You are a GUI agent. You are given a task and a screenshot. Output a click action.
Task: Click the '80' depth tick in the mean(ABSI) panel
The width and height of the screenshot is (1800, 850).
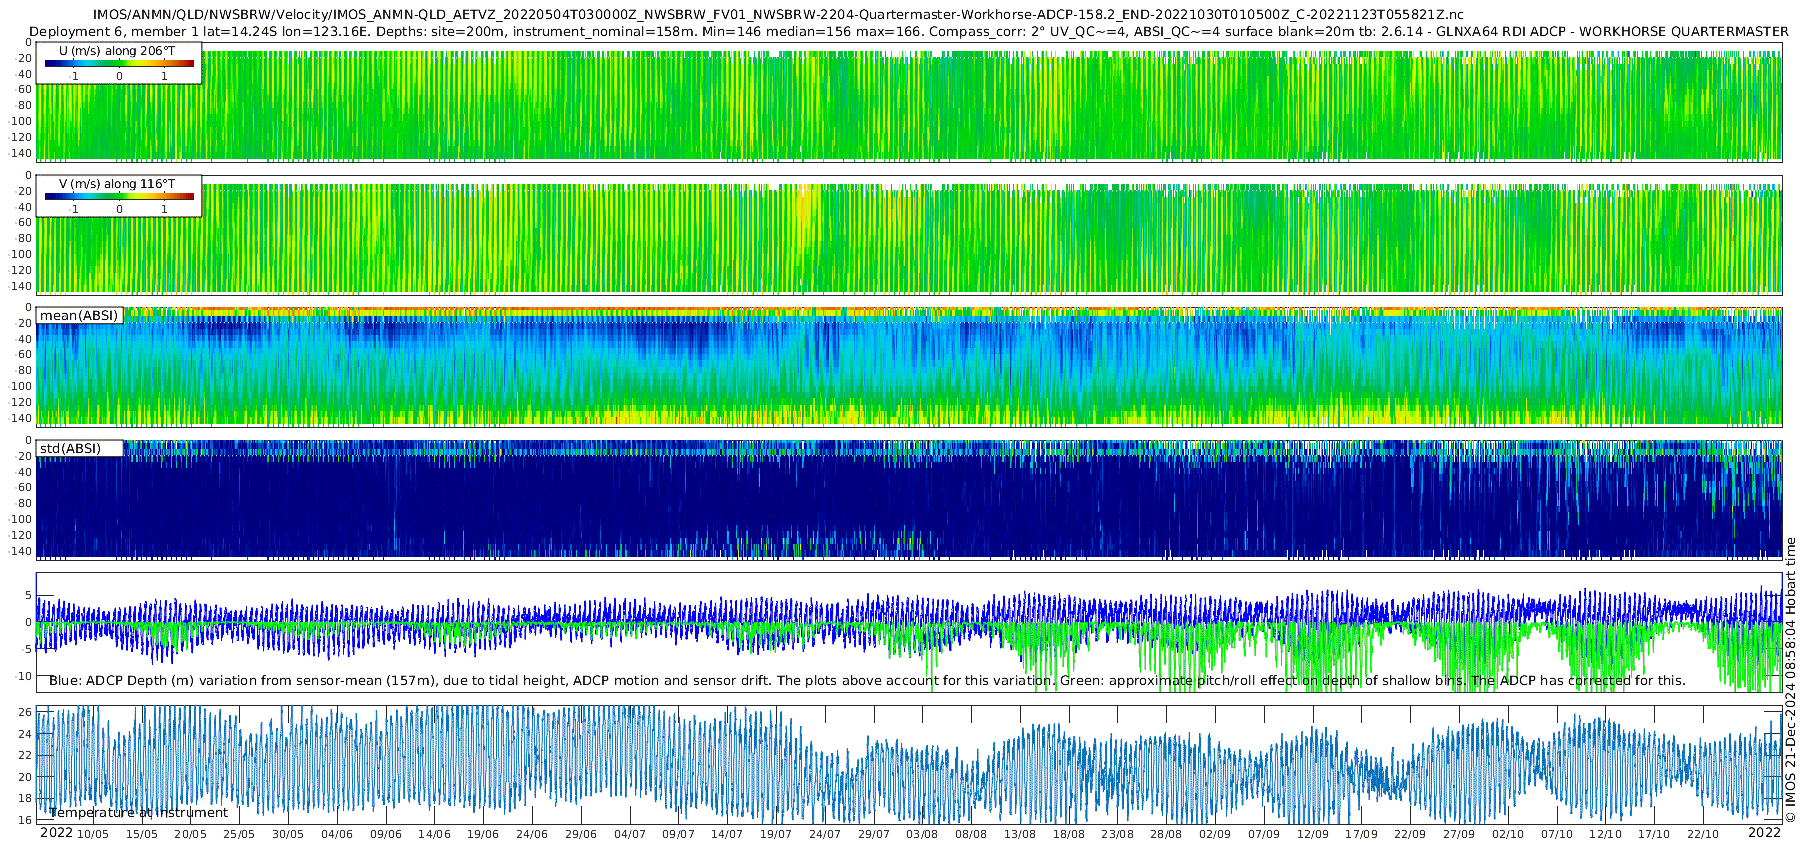[26, 371]
